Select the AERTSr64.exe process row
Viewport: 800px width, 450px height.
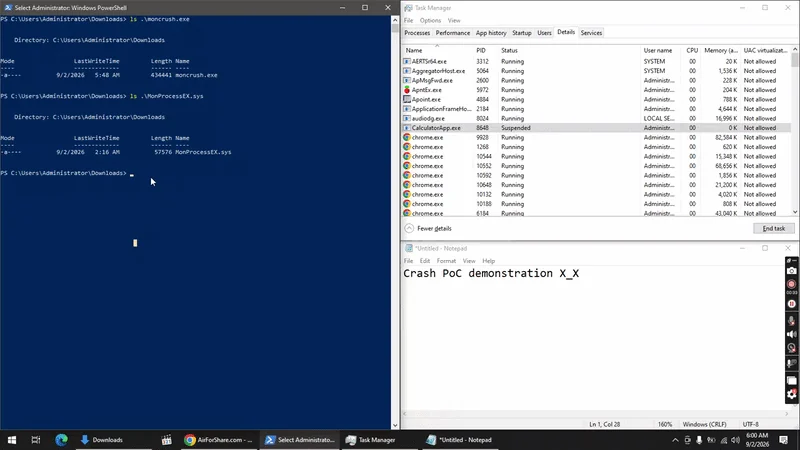596,61
